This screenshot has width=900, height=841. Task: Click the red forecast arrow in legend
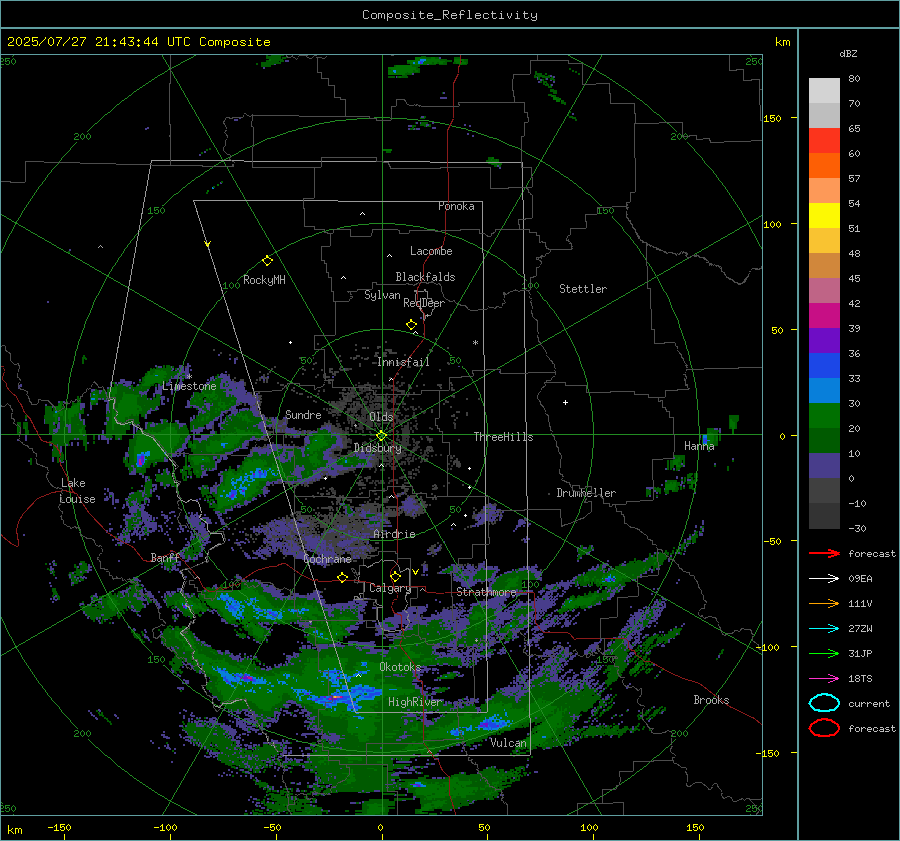824,553
